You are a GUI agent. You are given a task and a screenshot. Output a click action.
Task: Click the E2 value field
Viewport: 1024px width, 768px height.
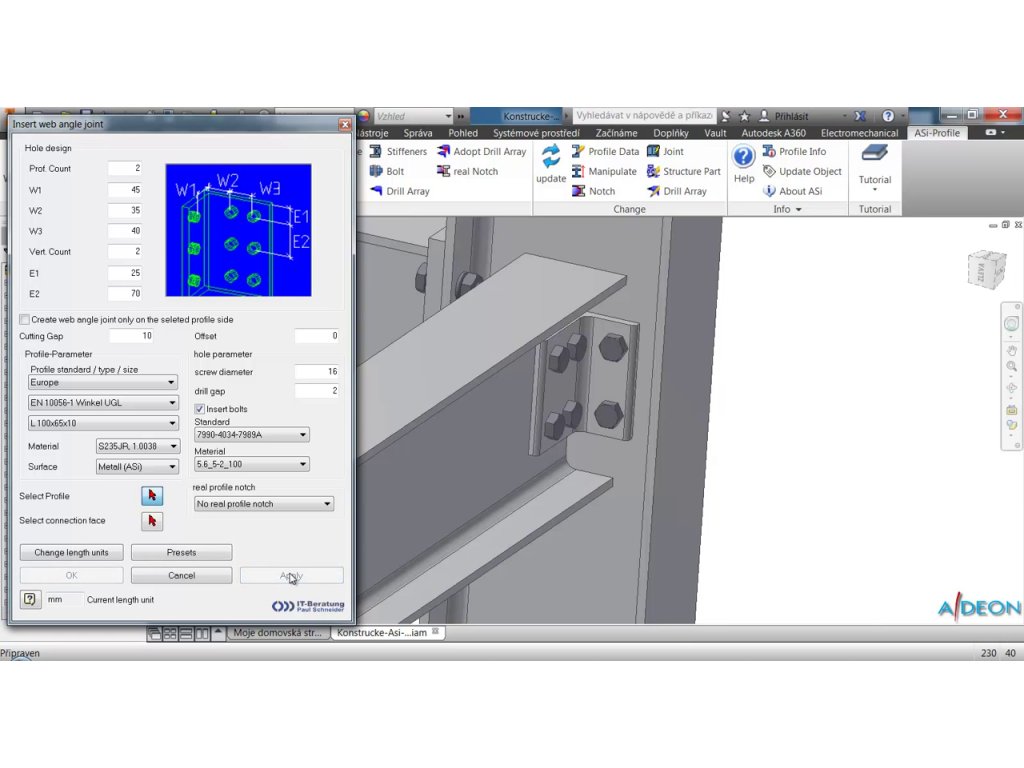(125, 294)
